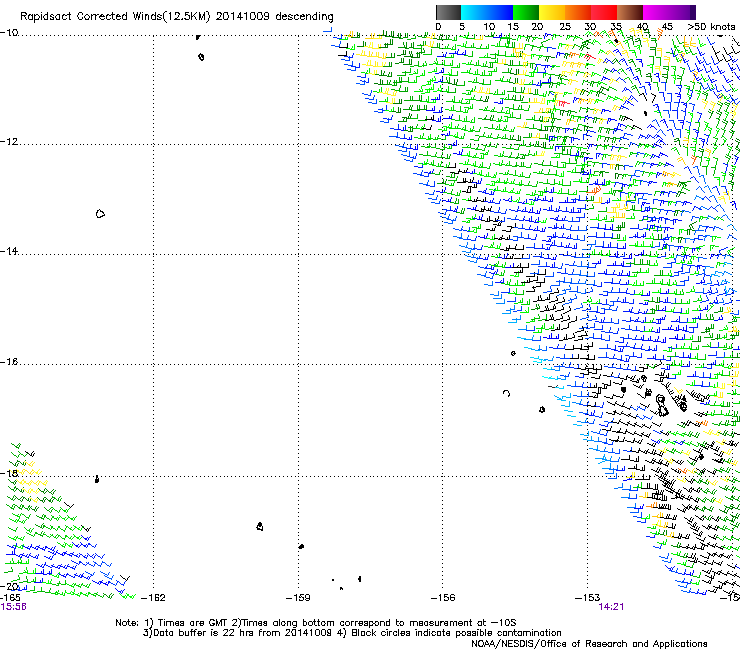The height and width of the screenshot is (650, 740).
Task: Click the -162 longitude axis label
Action: coord(153,598)
